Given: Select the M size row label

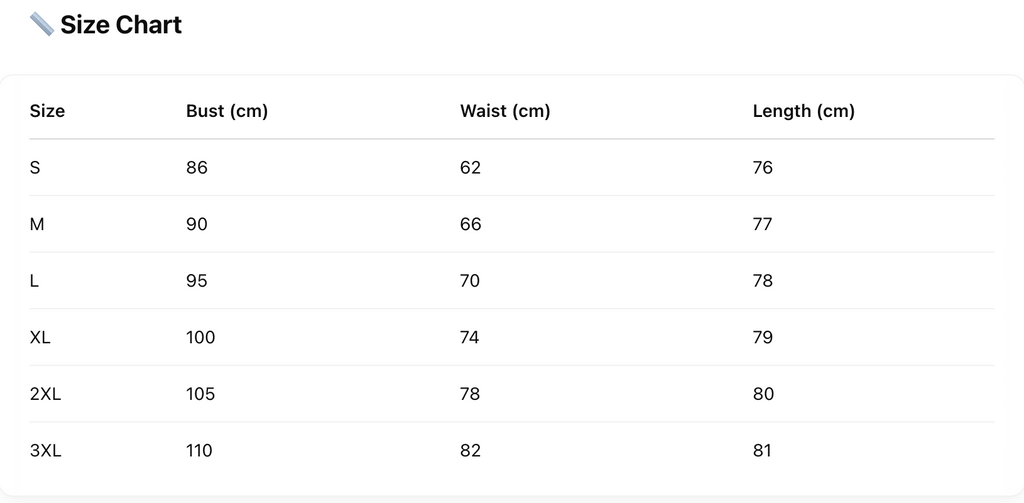Looking at the screenshot, I should 37,224.
